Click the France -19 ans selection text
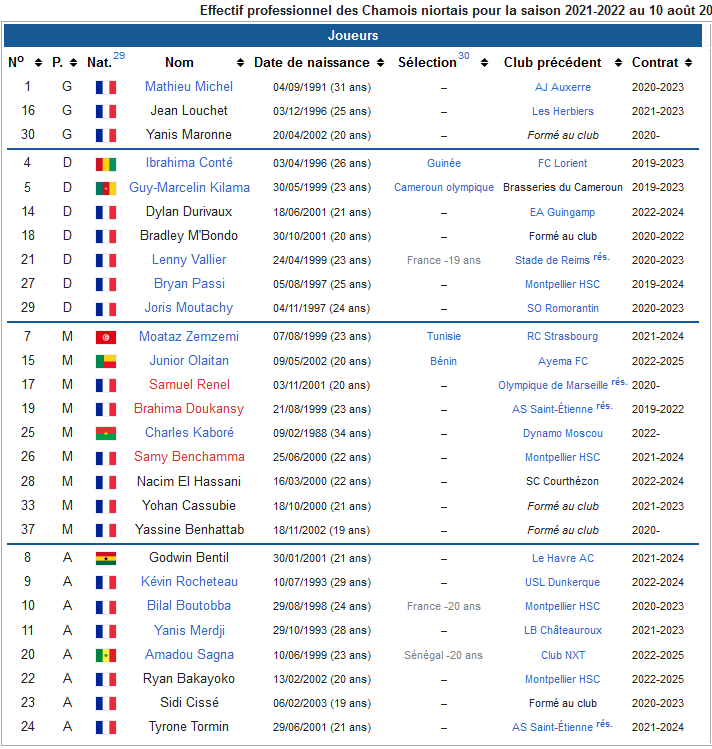 click(444, 260)
